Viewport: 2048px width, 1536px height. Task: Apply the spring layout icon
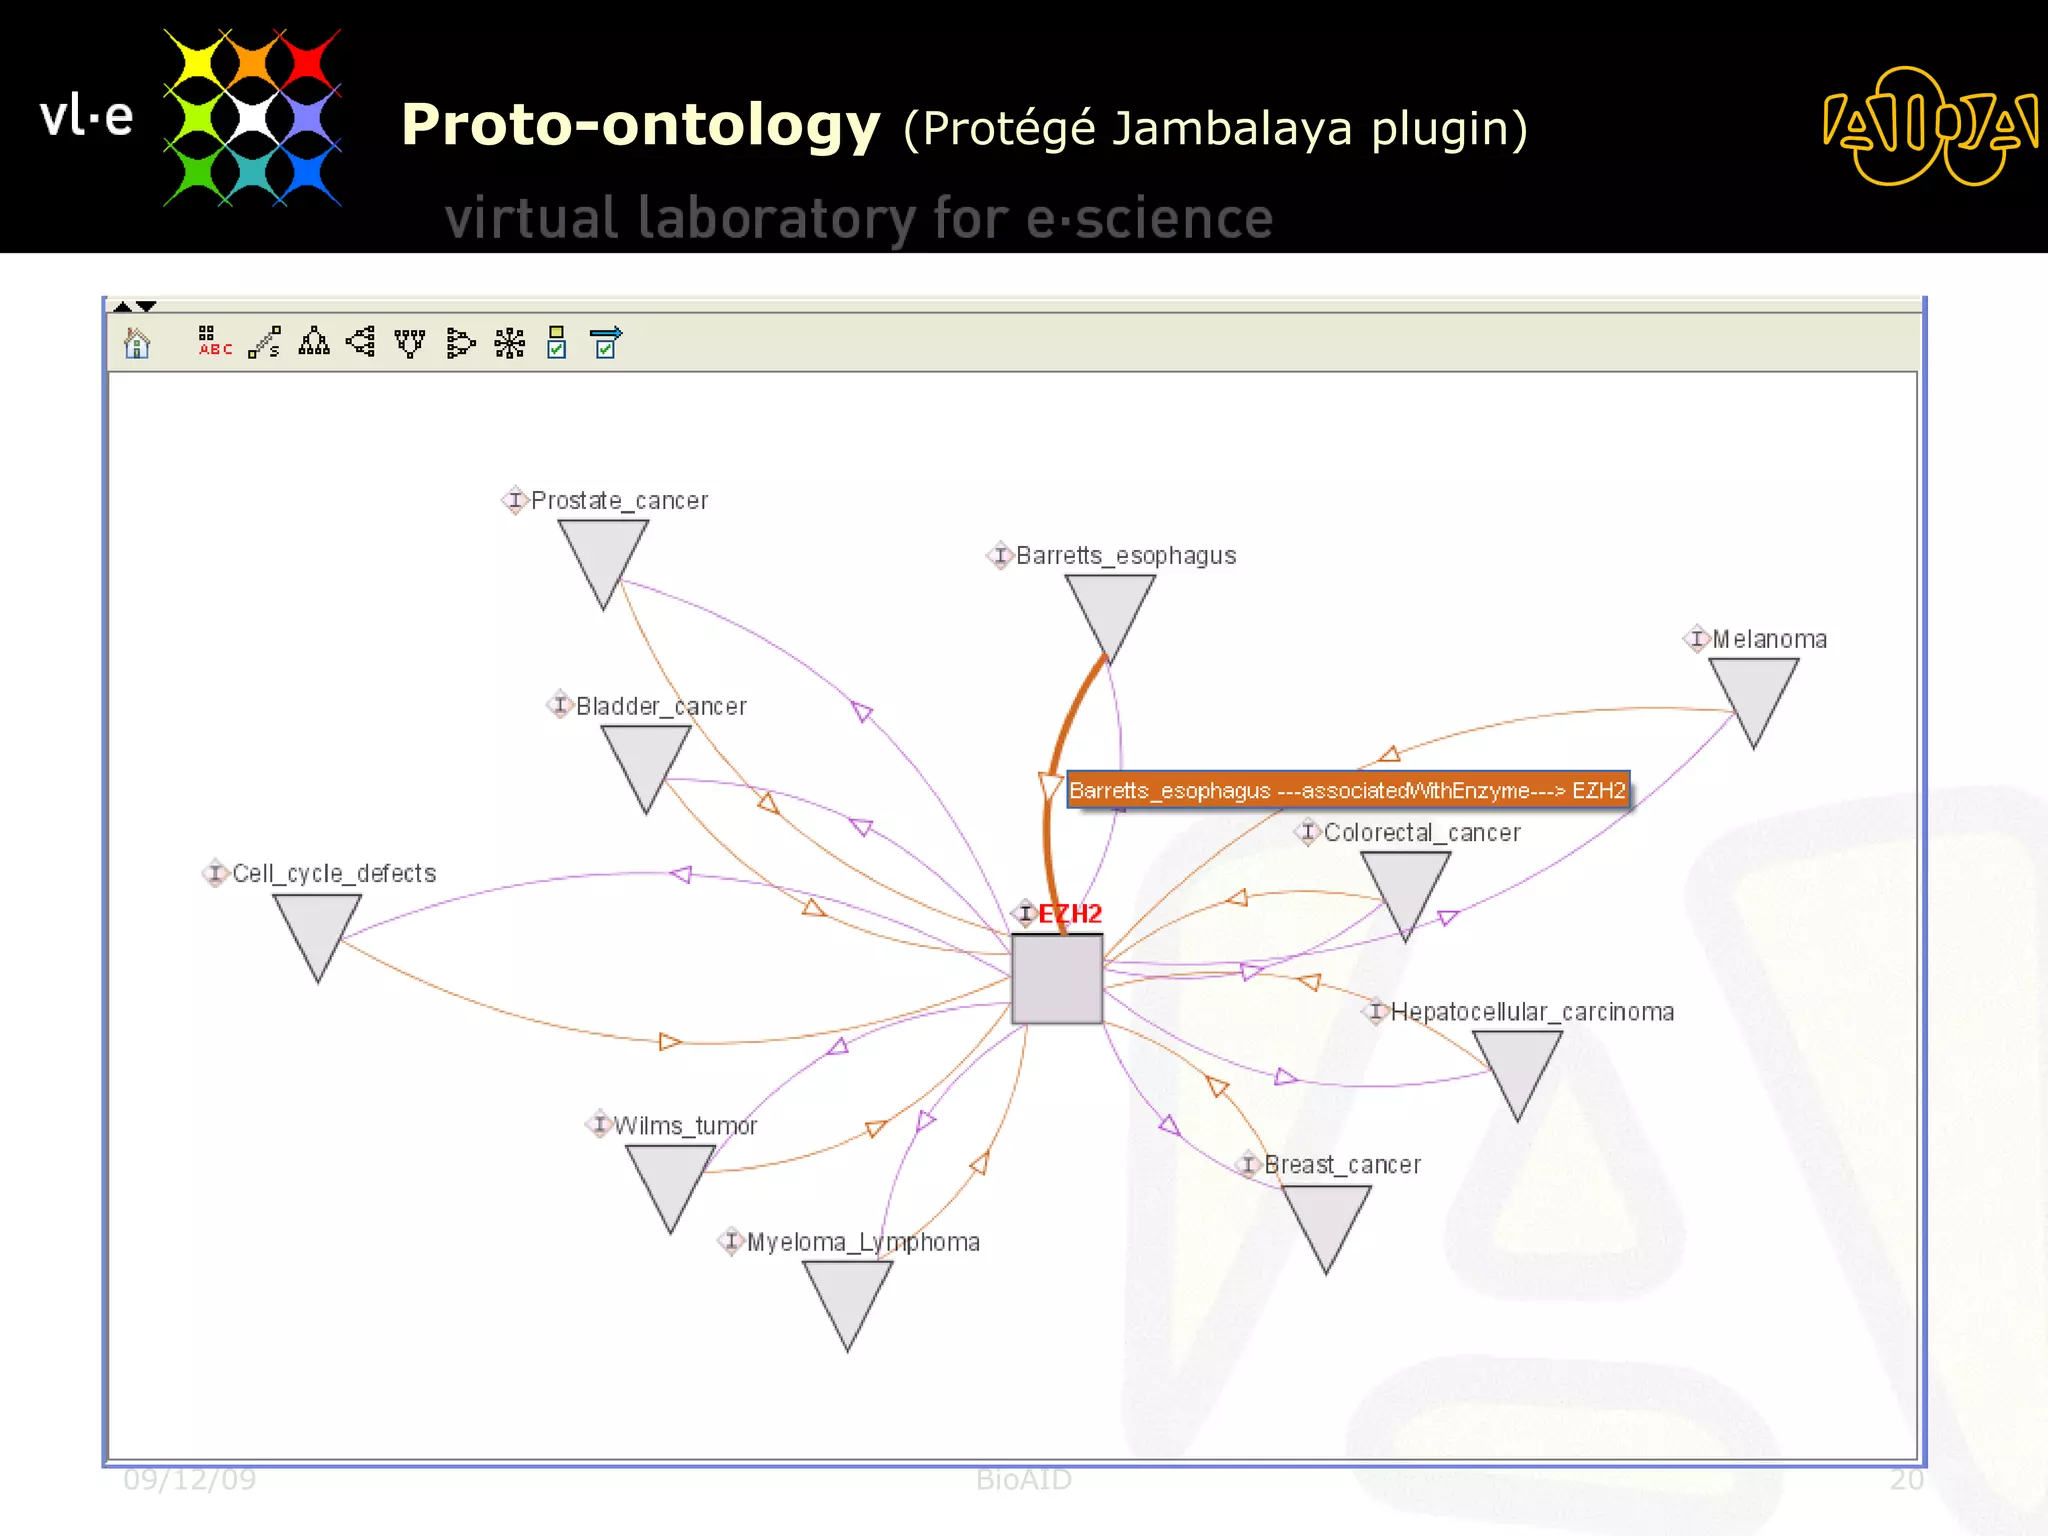265,342
